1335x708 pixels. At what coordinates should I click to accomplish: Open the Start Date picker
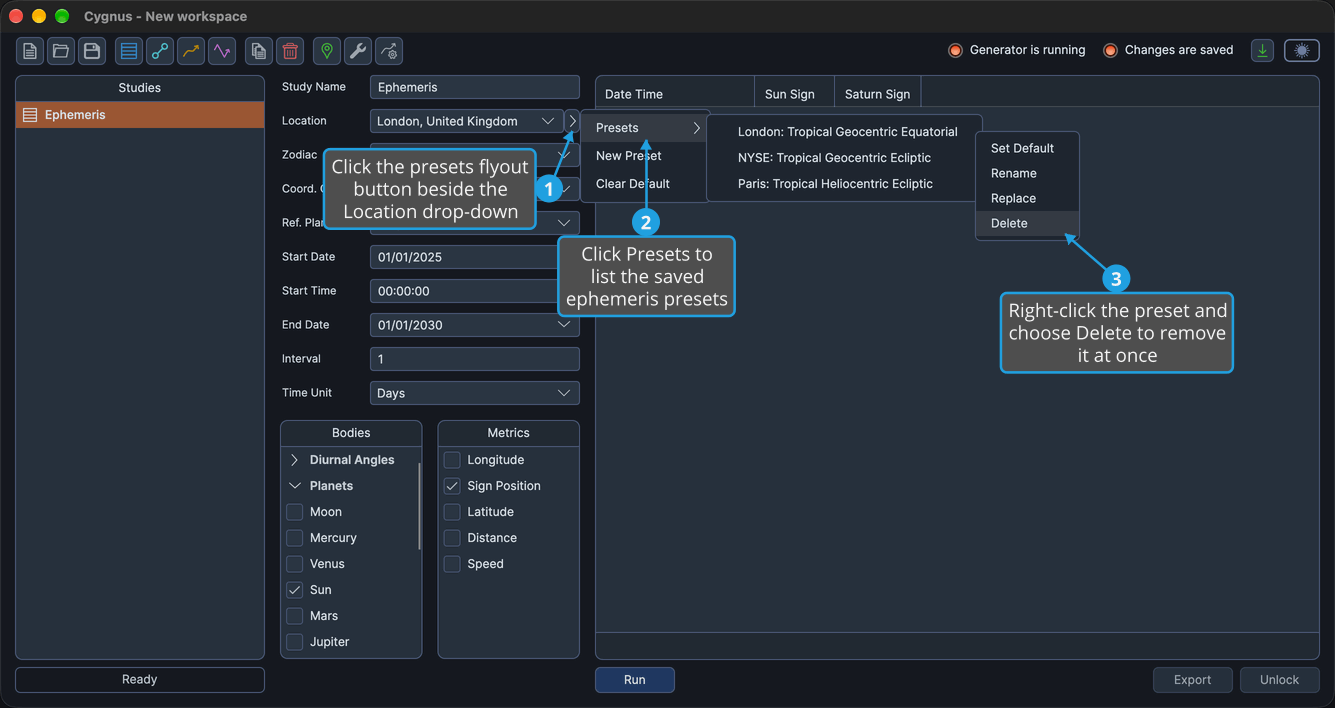pos(474,257)
